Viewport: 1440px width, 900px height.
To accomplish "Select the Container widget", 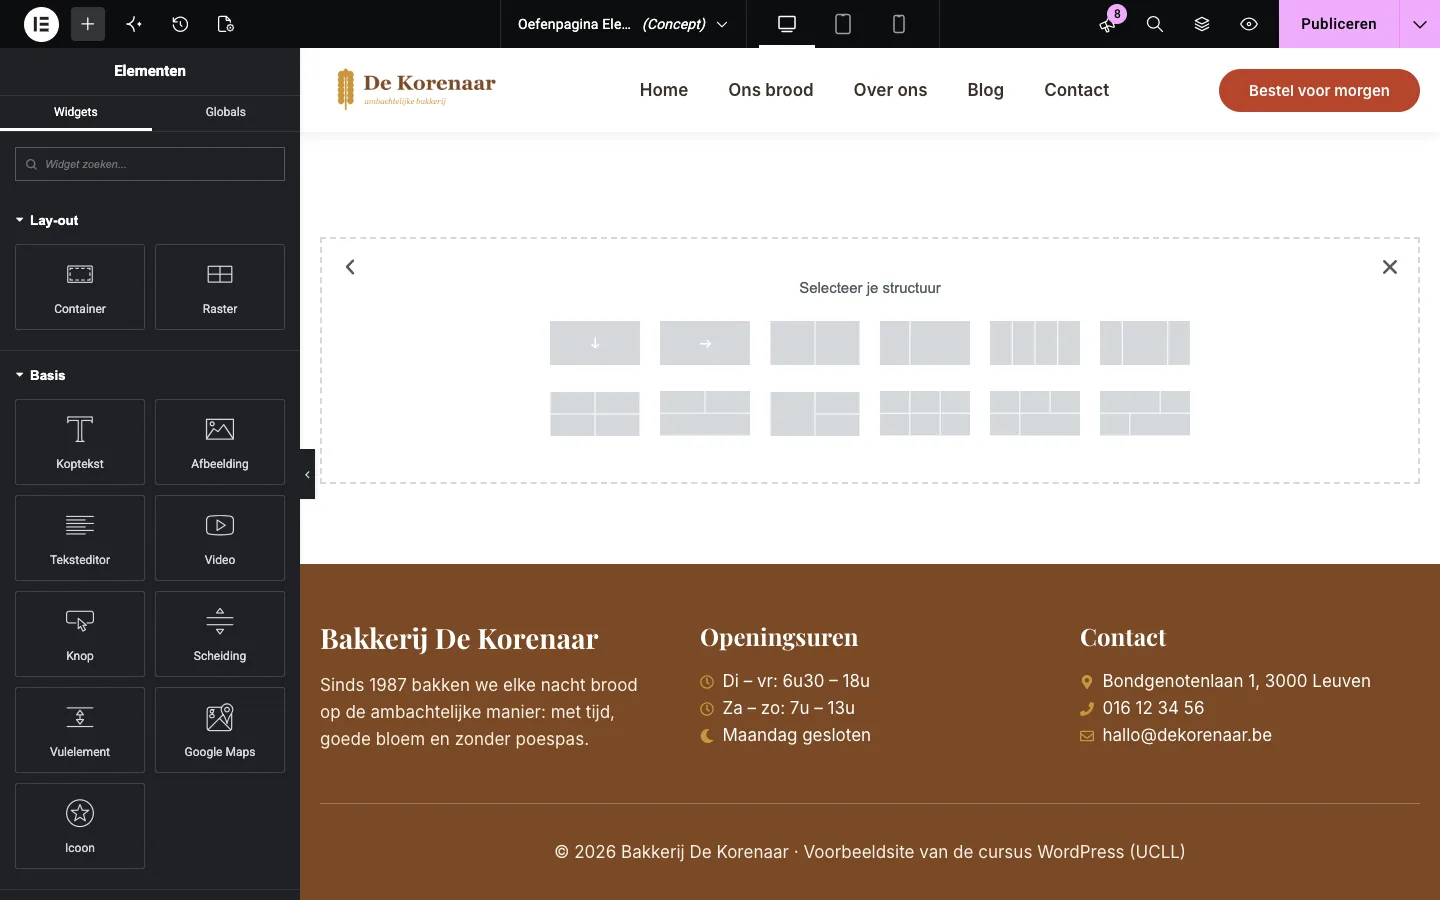I will click(x=80, y=287).
